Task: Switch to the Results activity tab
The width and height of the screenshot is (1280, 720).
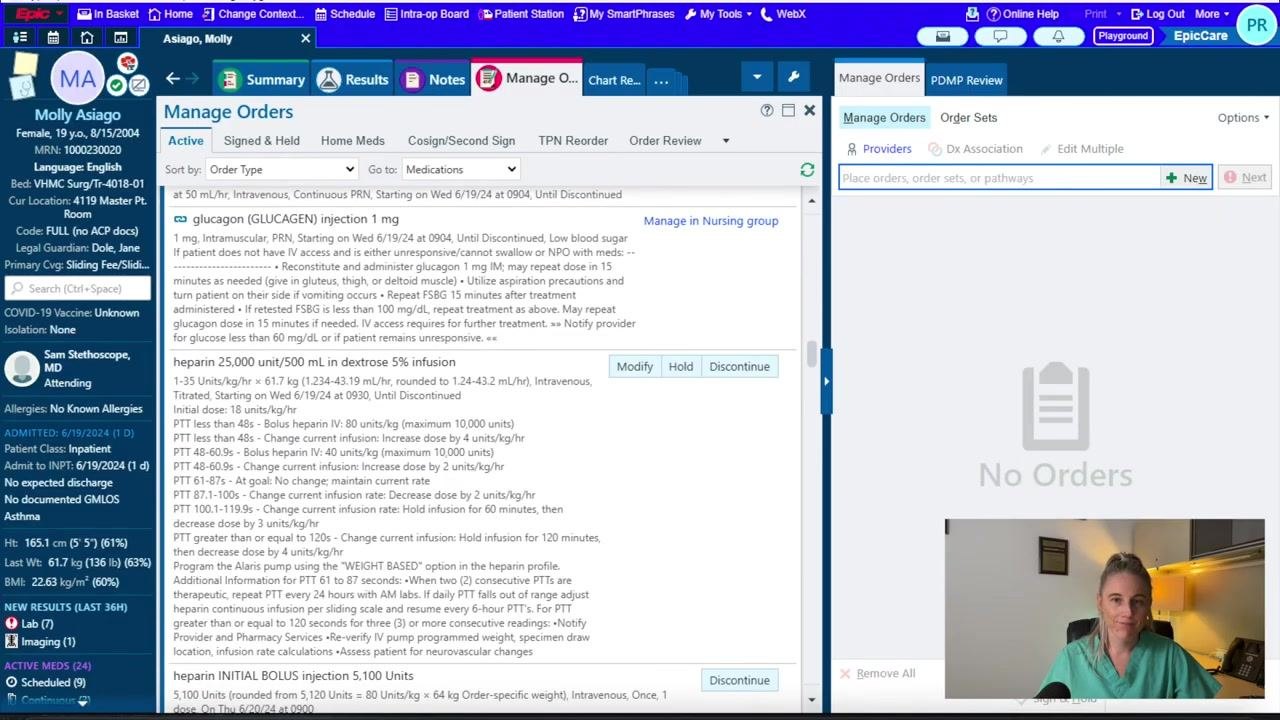Action: click(354, 79)
